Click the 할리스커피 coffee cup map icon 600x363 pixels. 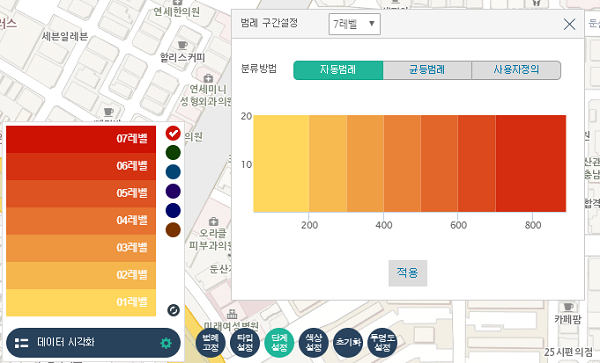[182, 46]
